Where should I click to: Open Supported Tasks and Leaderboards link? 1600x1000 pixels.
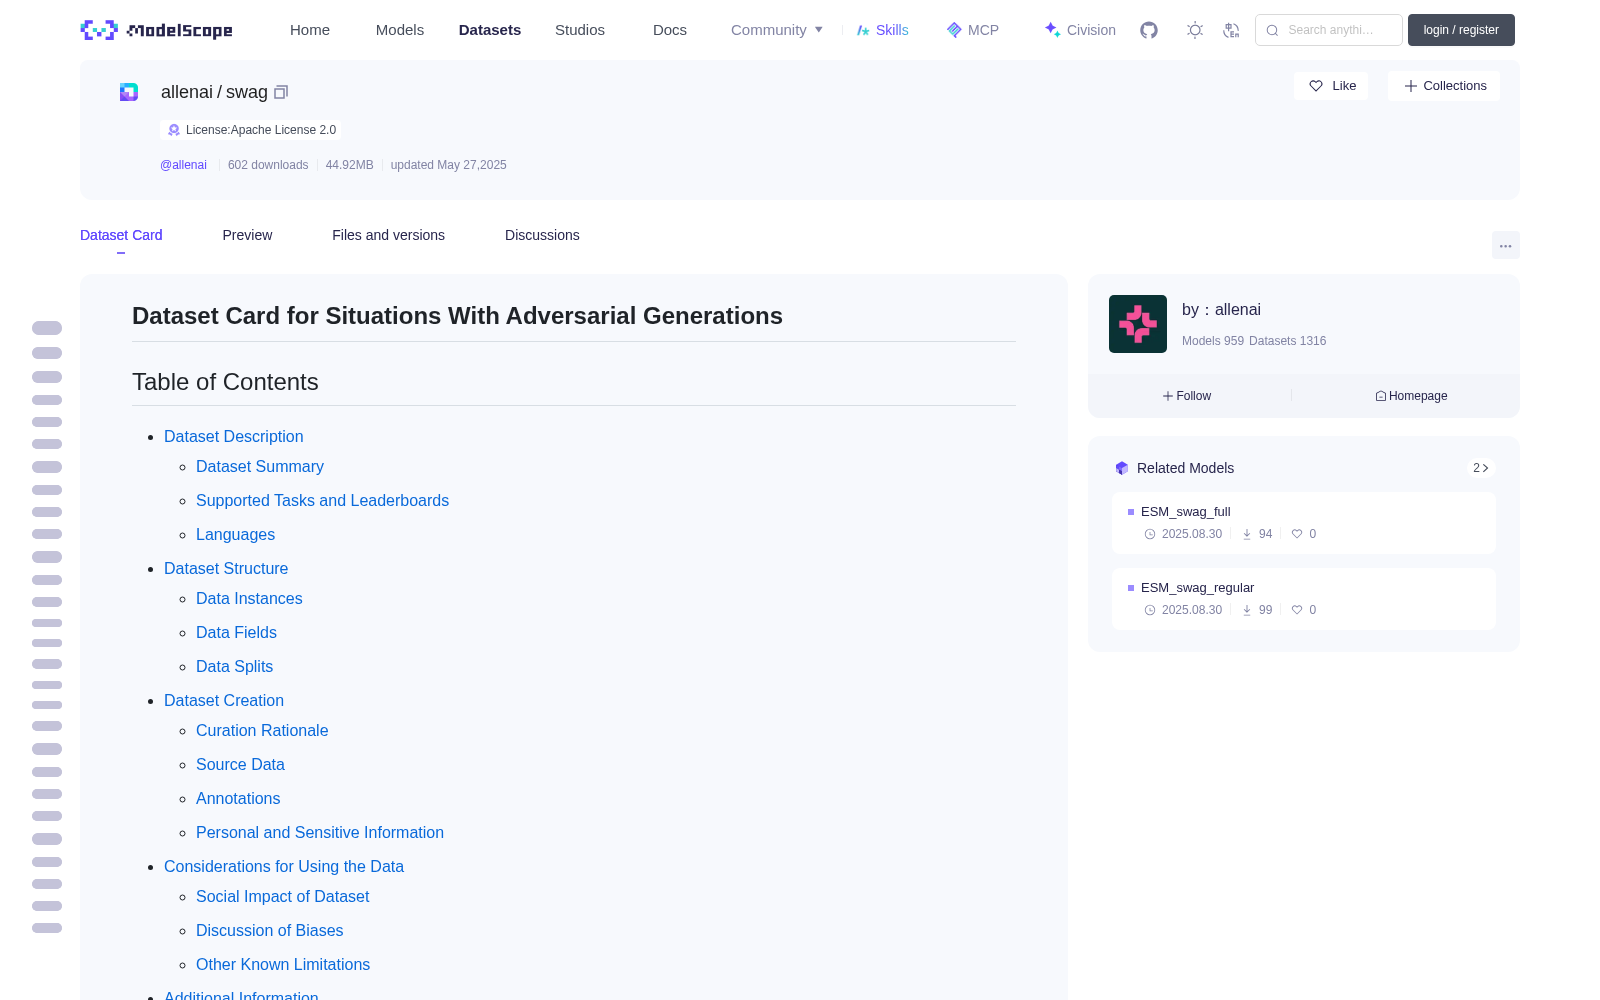tap(322, 500)
